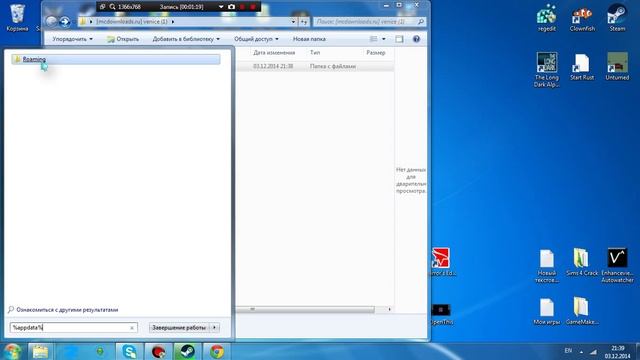This screenshot has width=640, height=360.
Task: Sort by Тип column header
Action: tap(315, 53)
